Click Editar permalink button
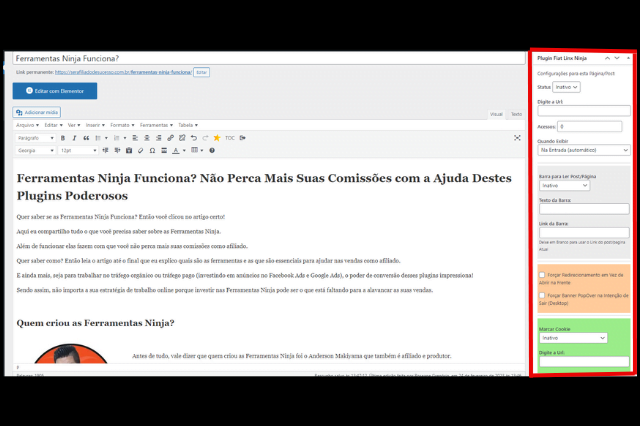 [201, 72]
